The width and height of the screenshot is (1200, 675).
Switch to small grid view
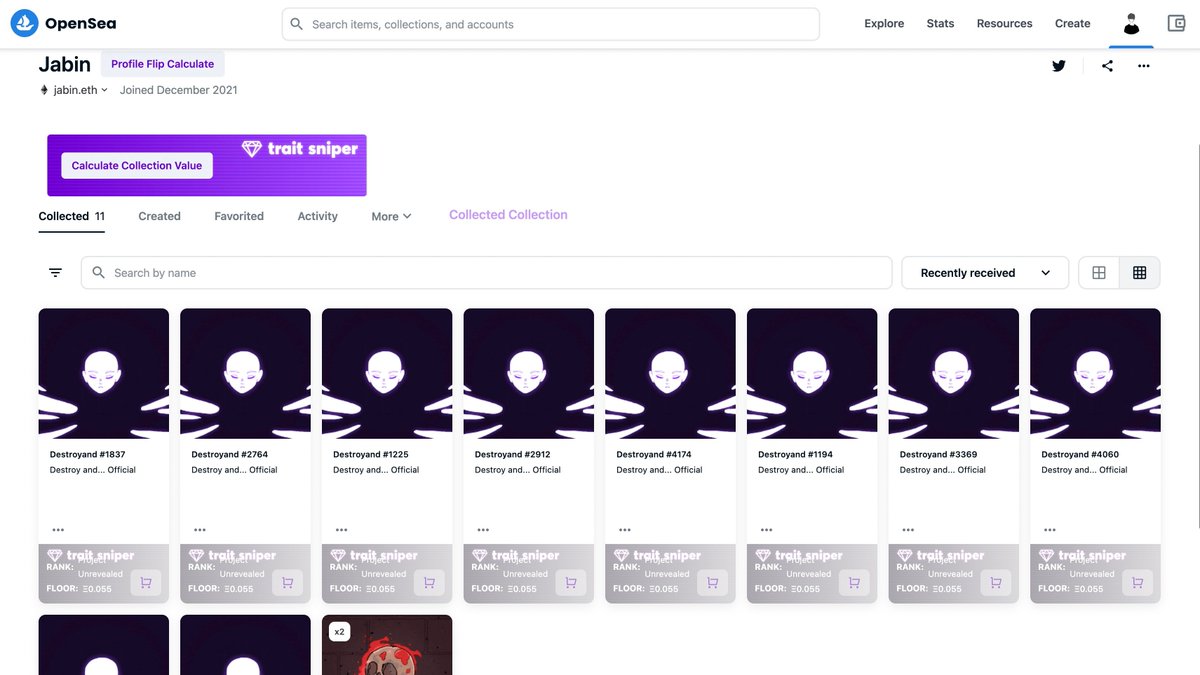click(x=1139, y=273)
